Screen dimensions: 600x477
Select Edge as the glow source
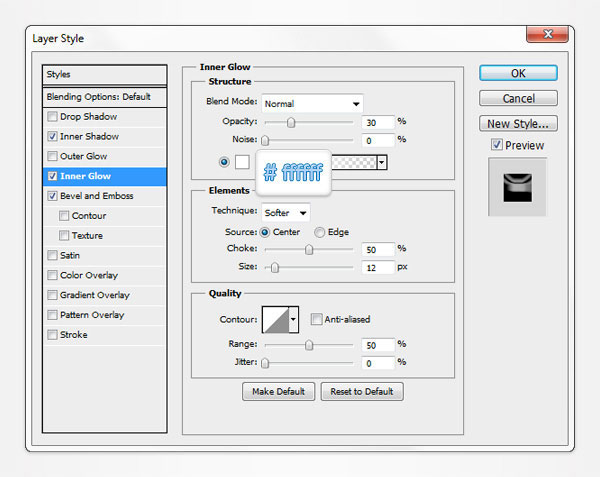coord(319,232)
